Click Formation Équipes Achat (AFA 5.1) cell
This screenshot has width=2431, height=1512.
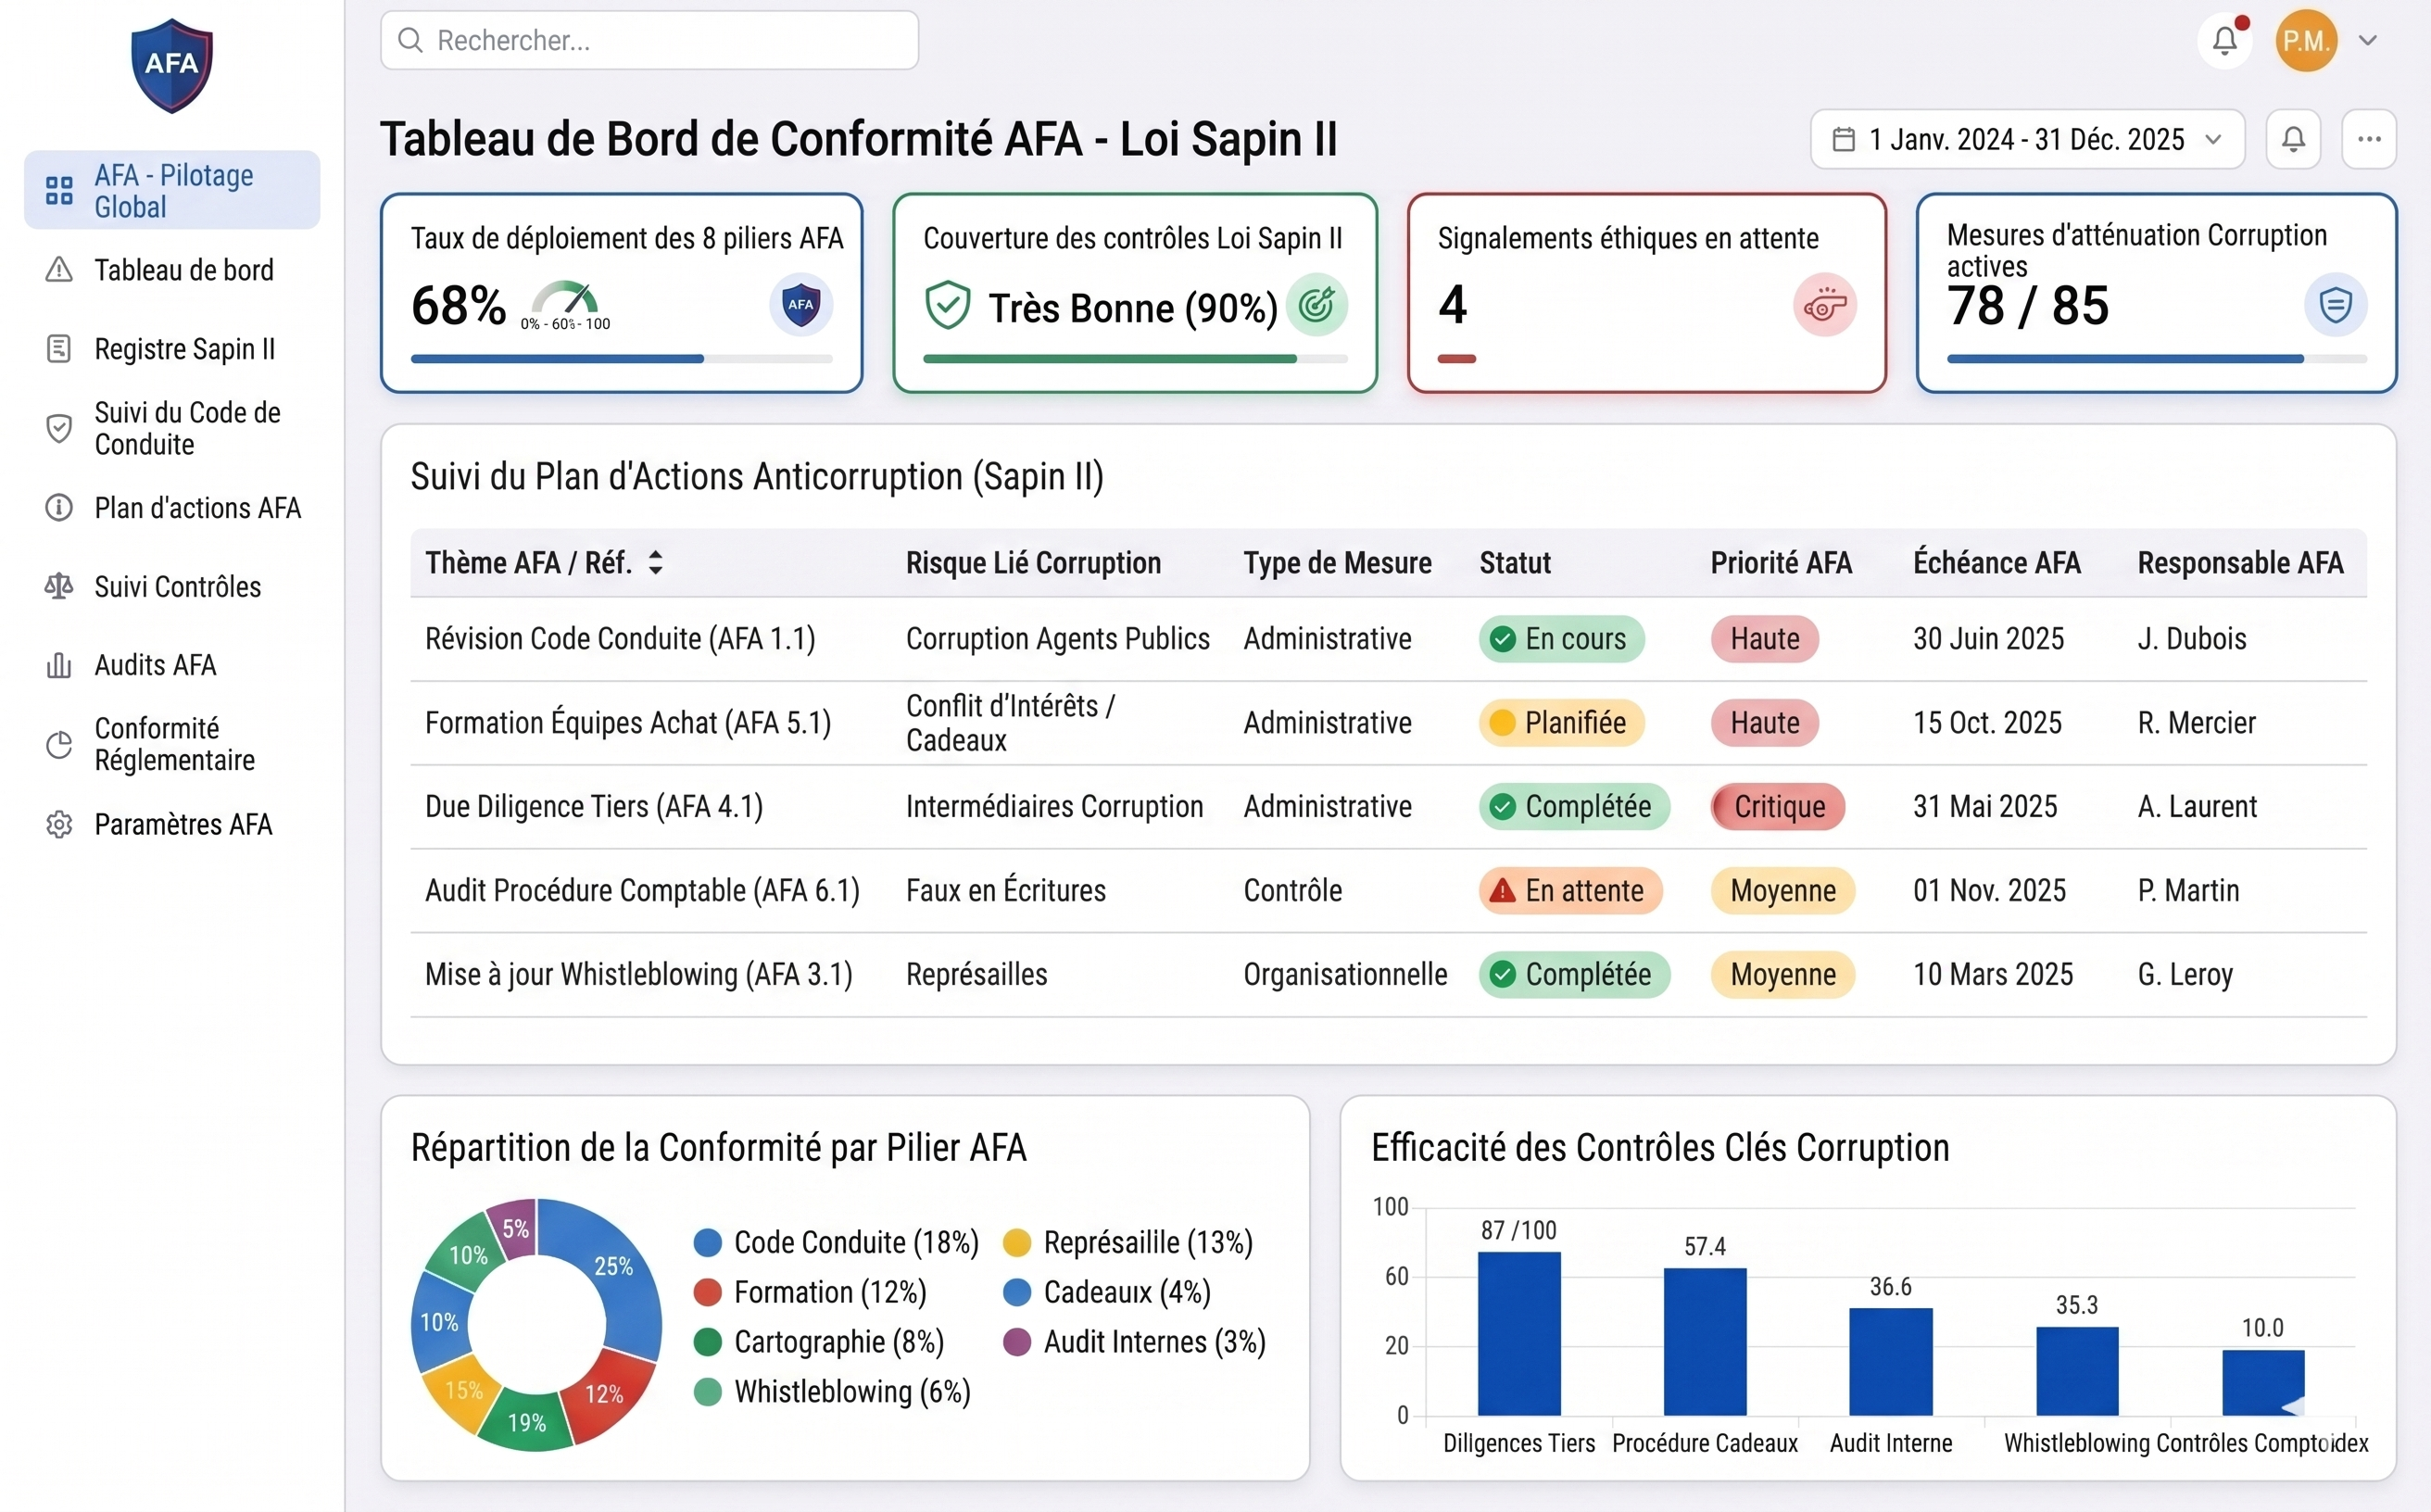(628, 723)
